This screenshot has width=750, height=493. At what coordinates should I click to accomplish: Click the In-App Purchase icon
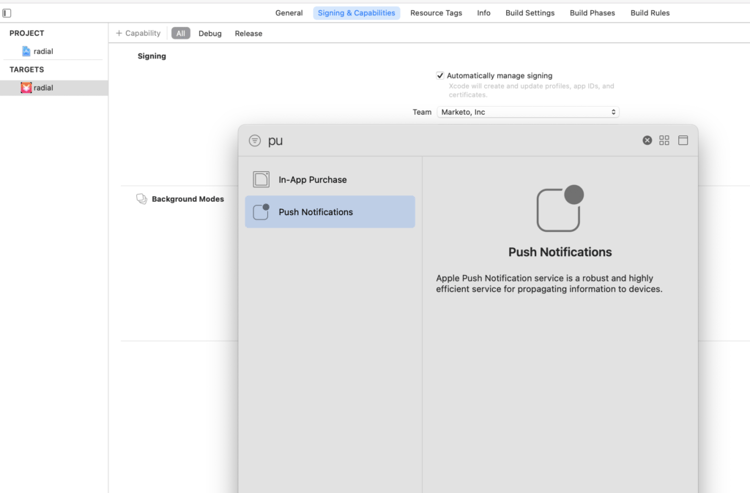pyautogui.click(x=261, y=179)
